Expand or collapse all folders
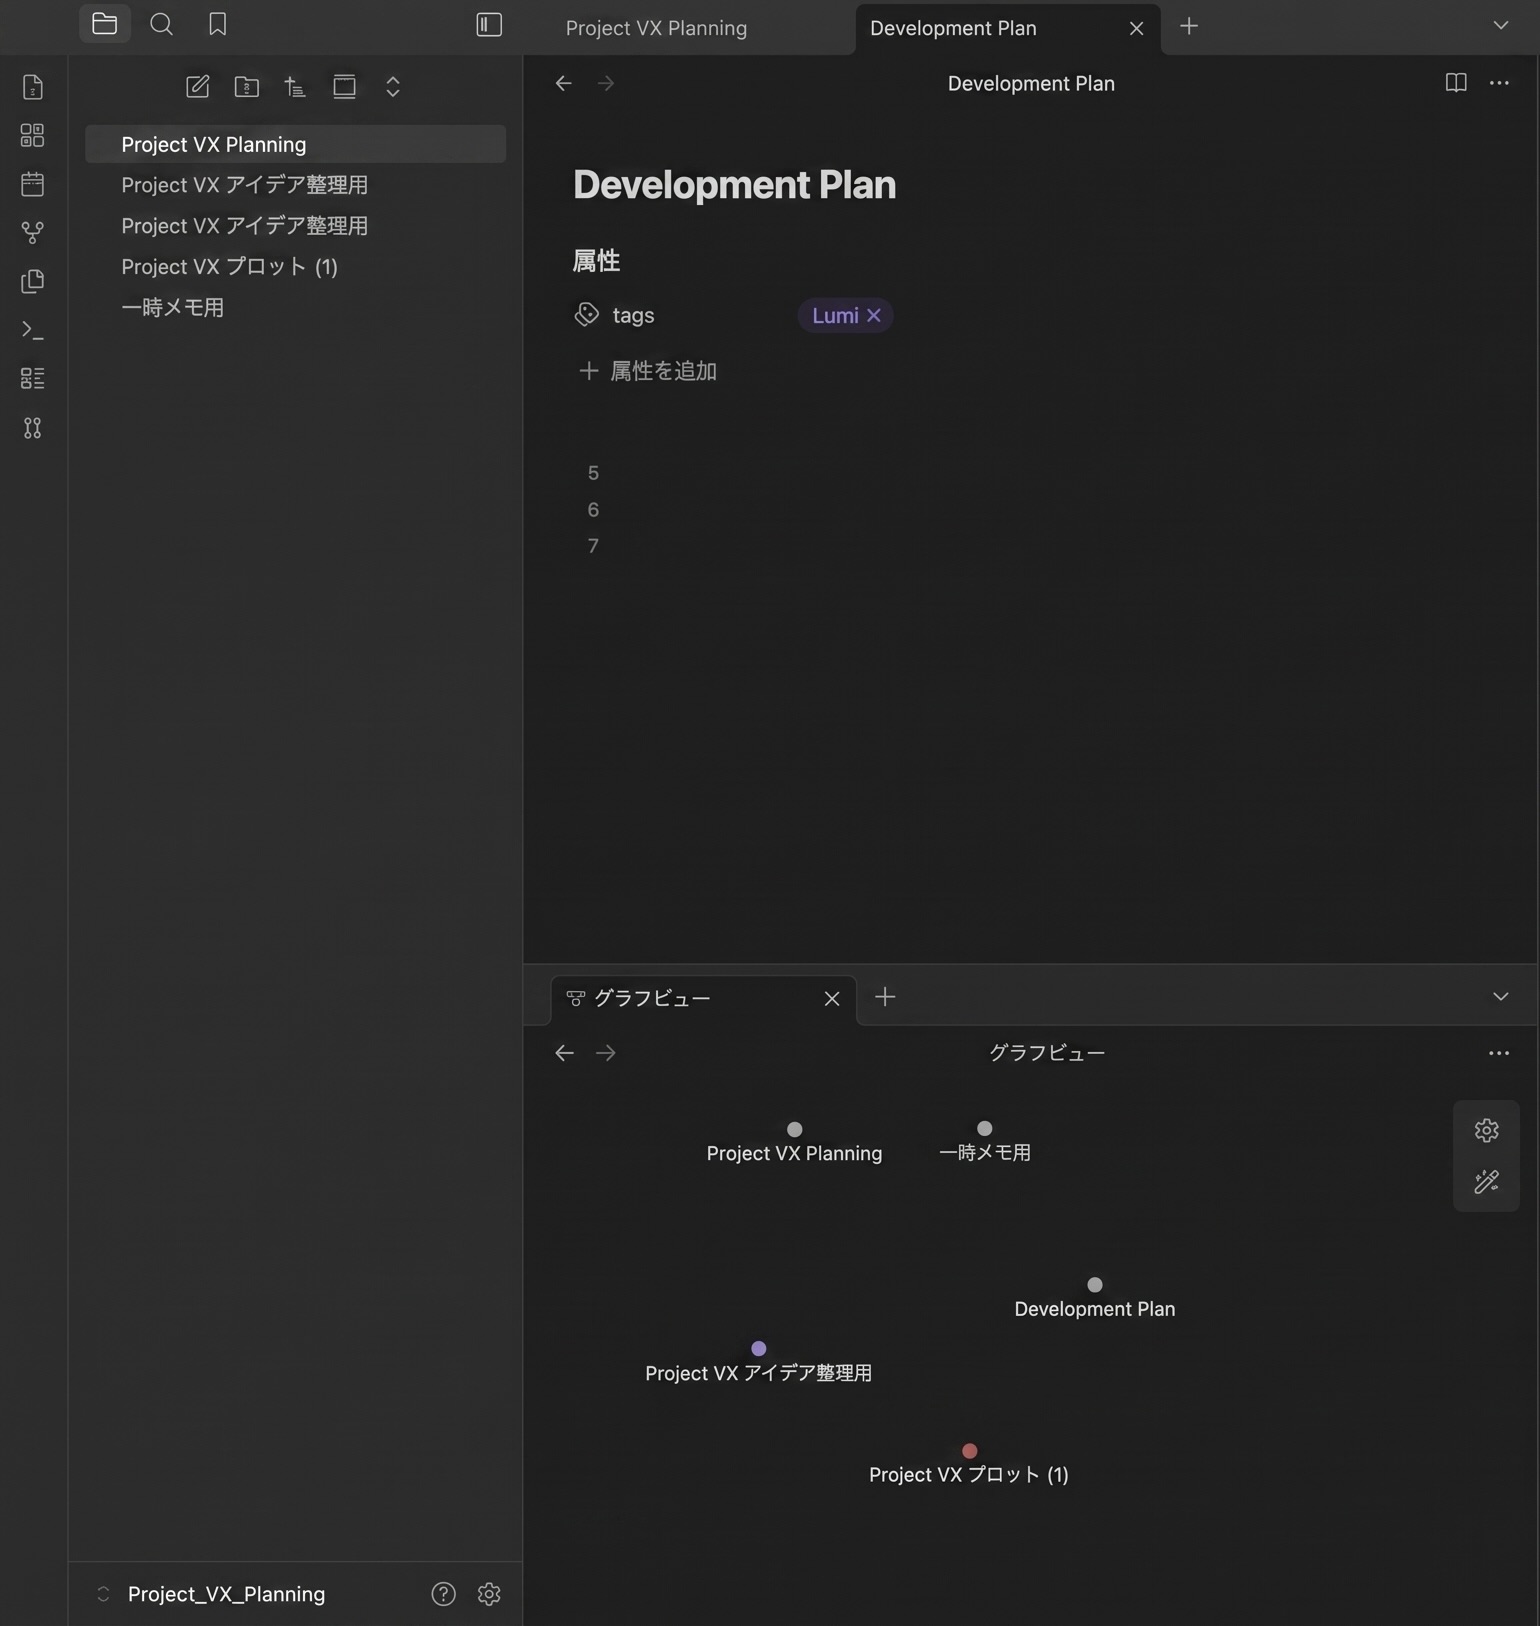The height and width of the screenshot is (1626, 1540). coord(393,86)
